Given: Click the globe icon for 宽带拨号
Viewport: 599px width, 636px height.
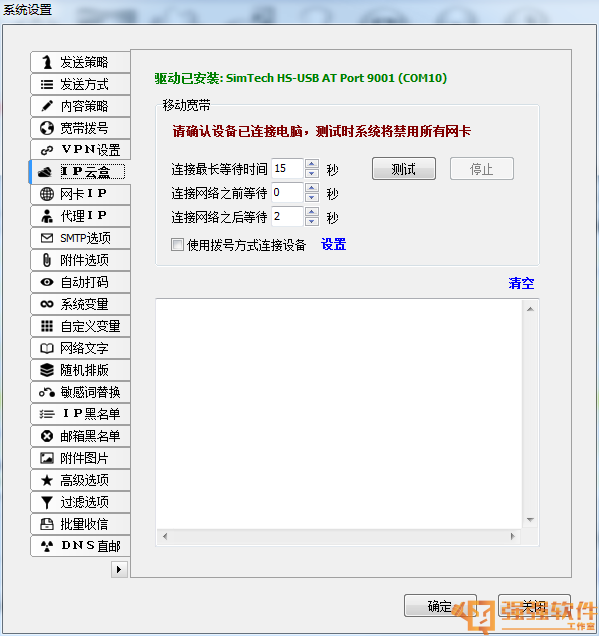Looking at the screenshot, I should tap(47, 128).
